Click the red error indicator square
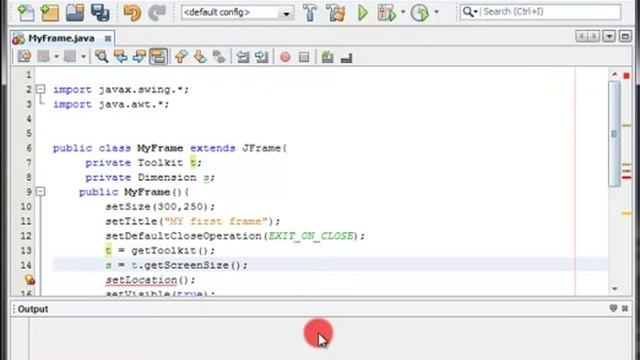The height and width of the screenshot is (360, 640). pos(627,76)
